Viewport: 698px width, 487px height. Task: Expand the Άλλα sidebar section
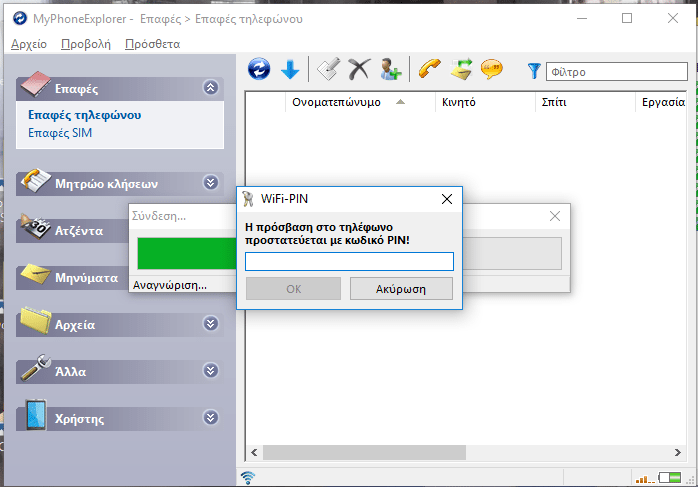(x=211, y=370)
